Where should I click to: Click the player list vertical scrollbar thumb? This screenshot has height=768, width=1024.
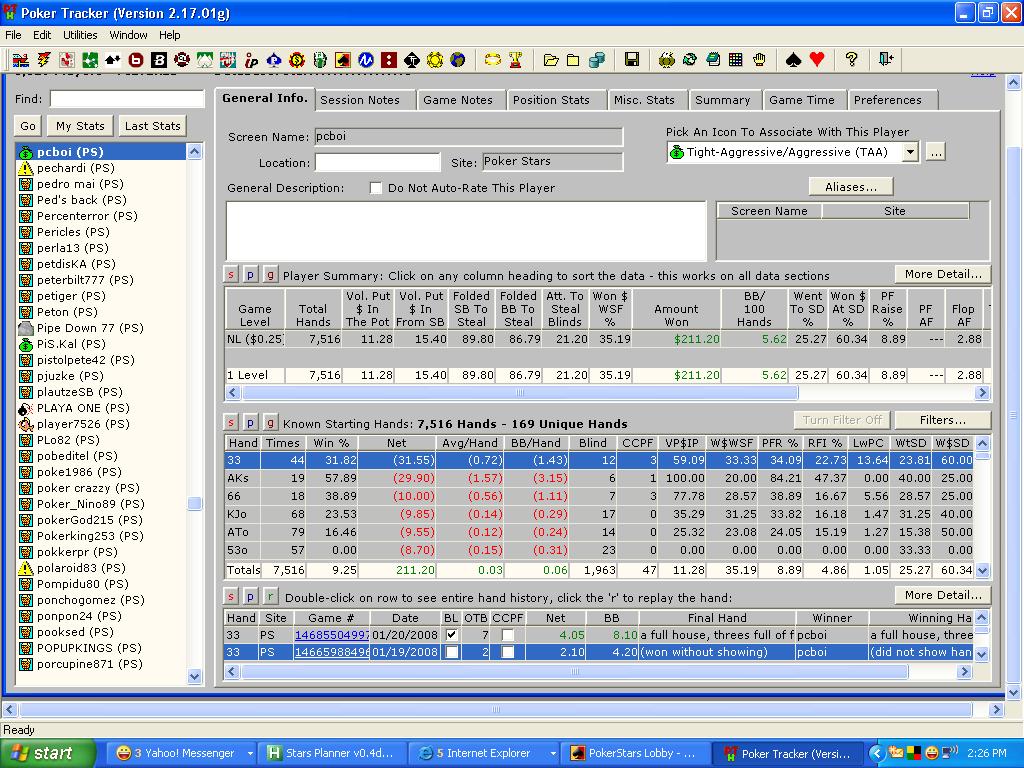tap(194, 504)
